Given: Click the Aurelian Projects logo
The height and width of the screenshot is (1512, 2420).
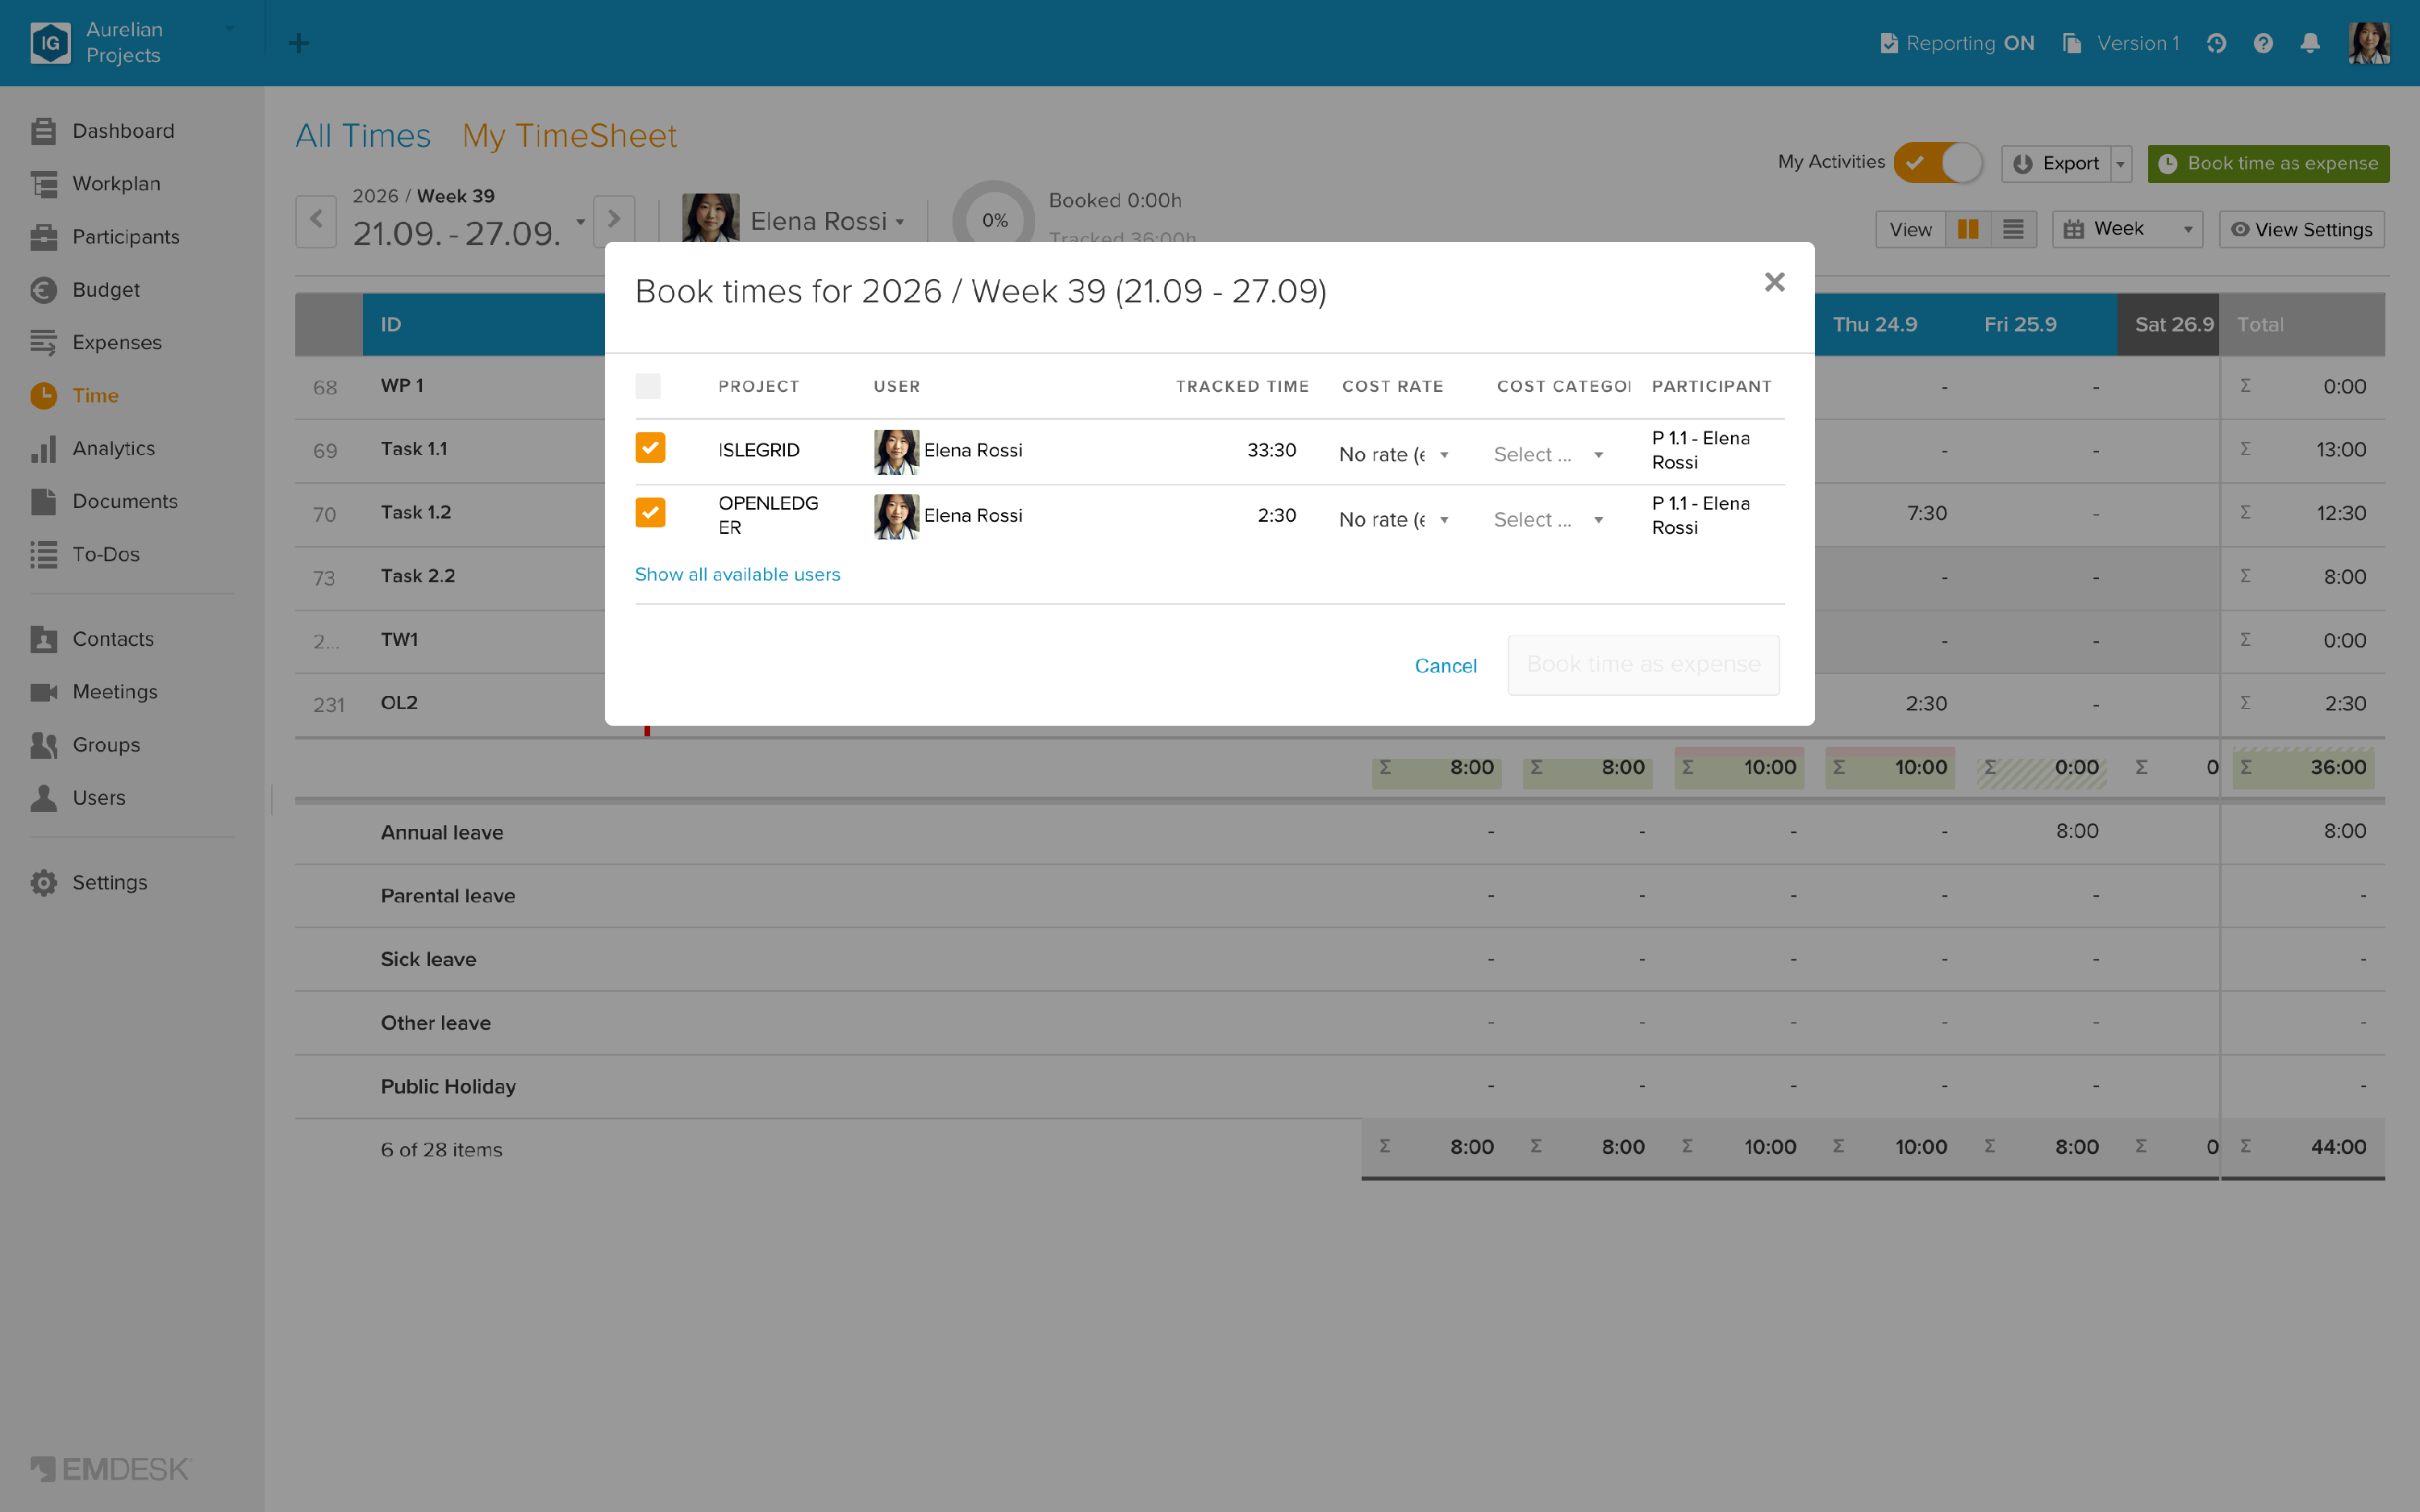Looking at the screenshot, I should point(50,43).
